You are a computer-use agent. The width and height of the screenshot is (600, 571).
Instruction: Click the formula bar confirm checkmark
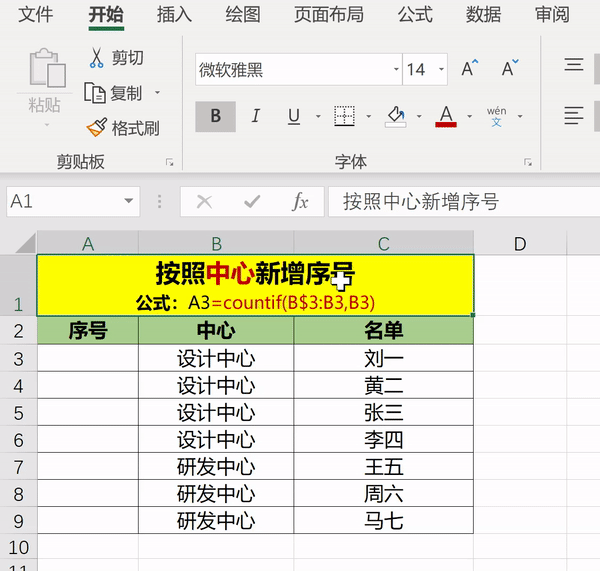252,201
